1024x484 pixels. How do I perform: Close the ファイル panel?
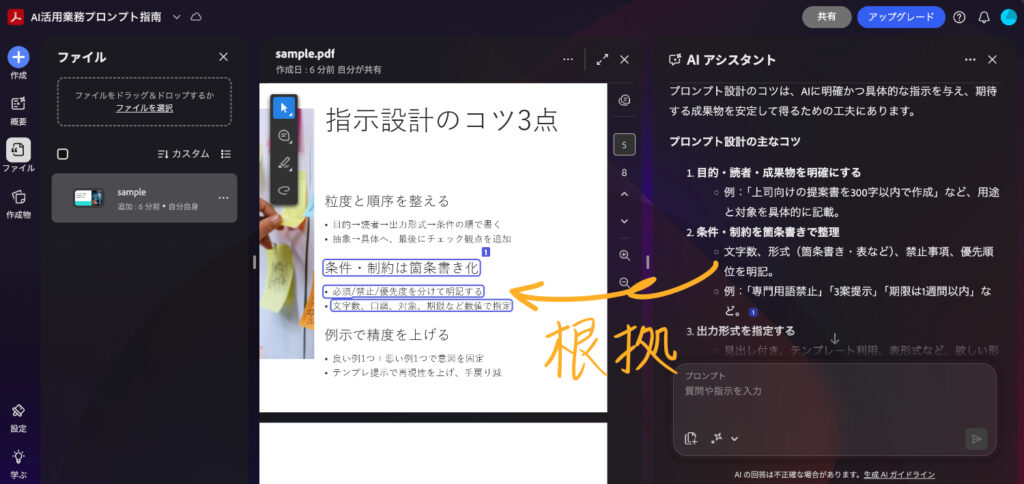pyautogui.click(x=223, y=57)
